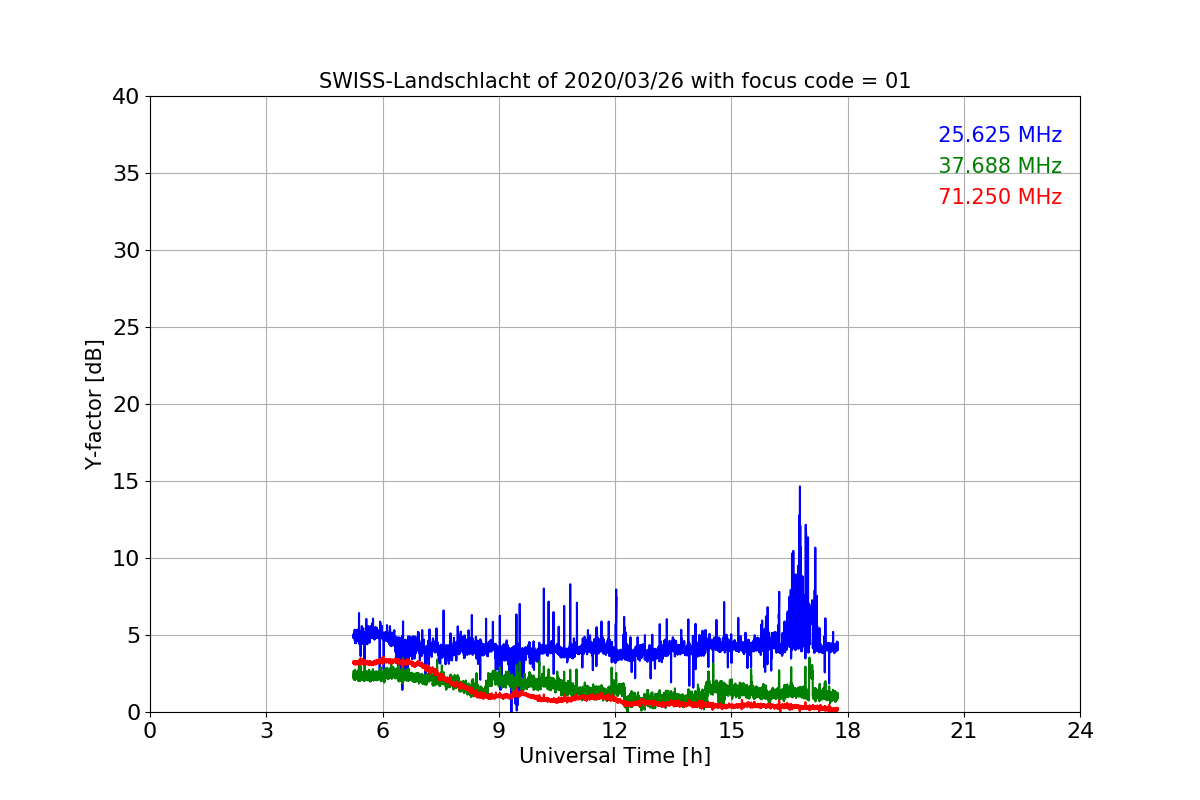This screenshot has width=1200, height=800.
Task: Click the y-axis tick label 30
Action: tap(125, 251)
